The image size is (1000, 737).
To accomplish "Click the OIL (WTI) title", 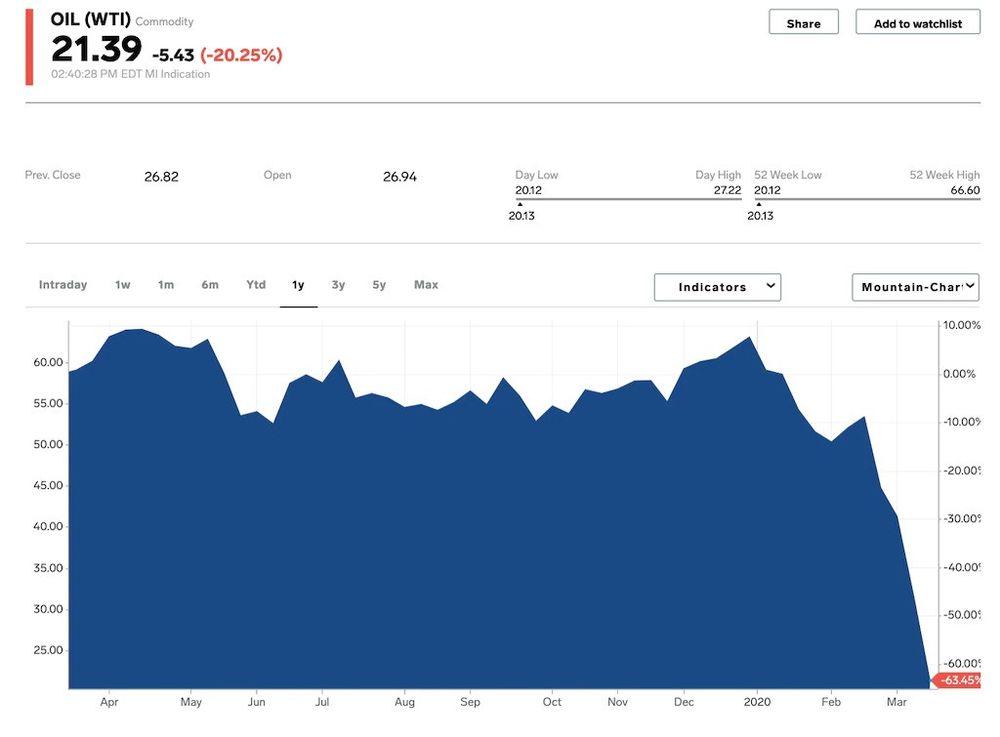I will click(x=91, y=19).
